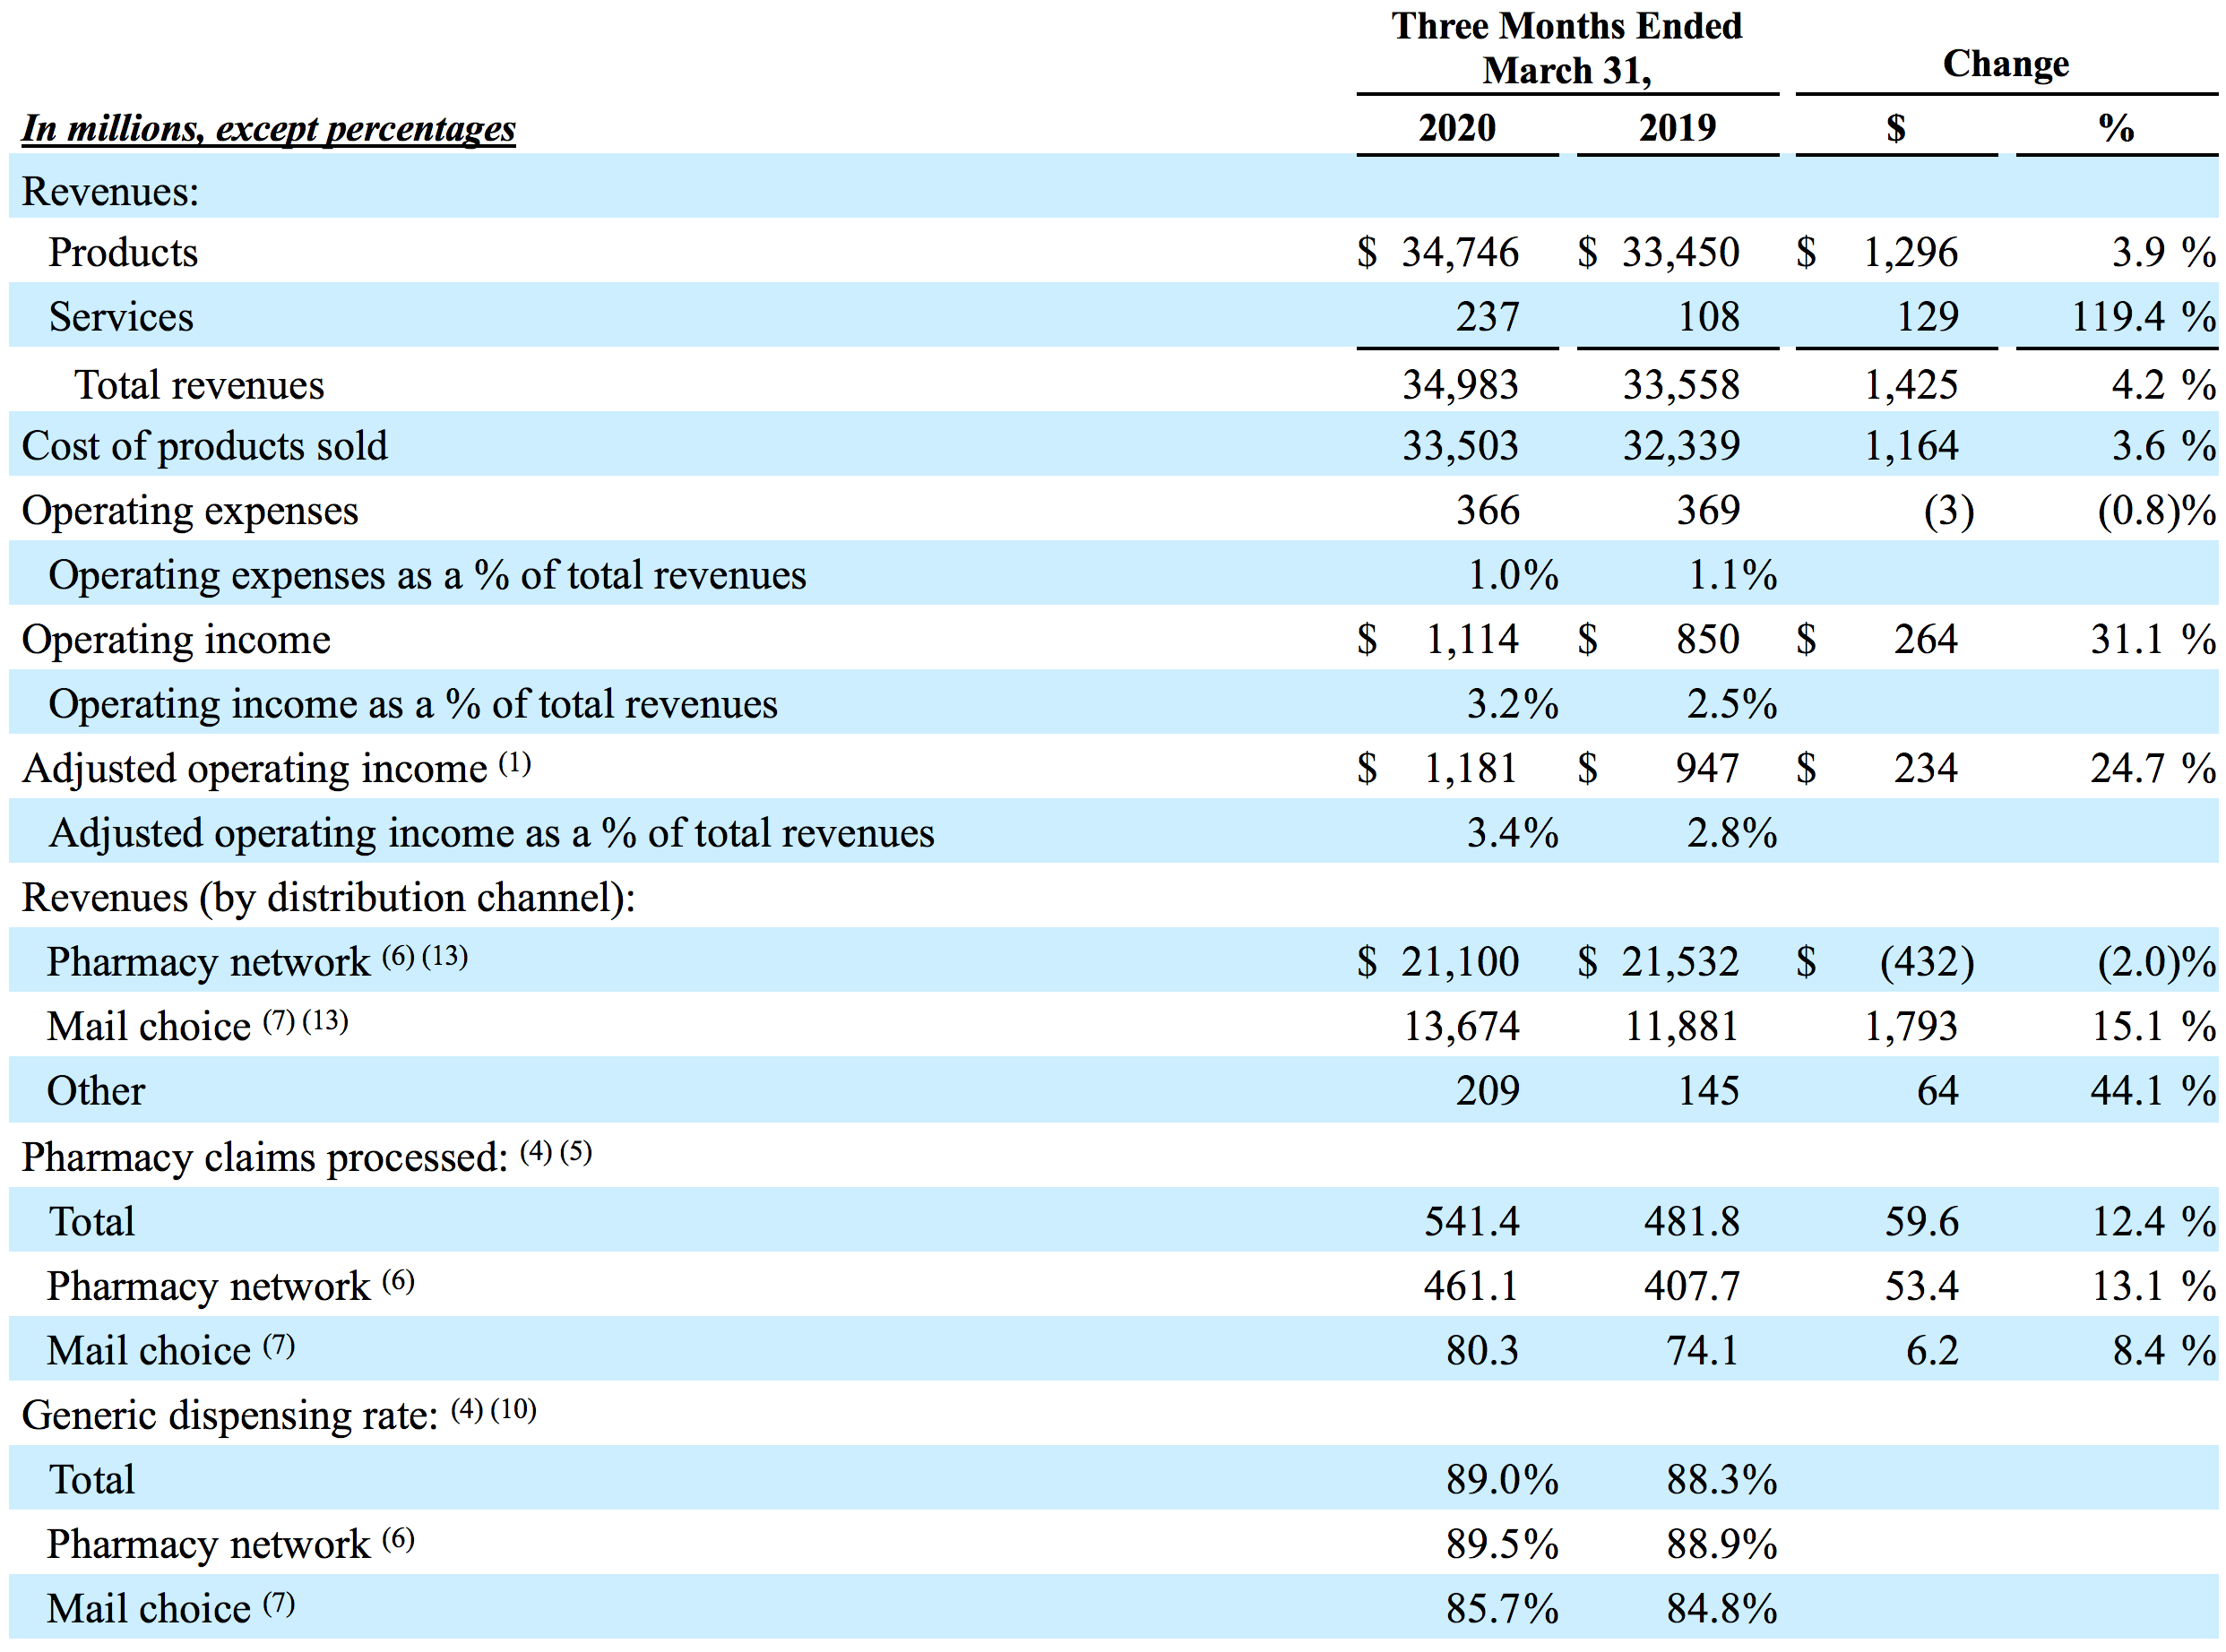
Task: Select operating income 2019 value 850
Action: click(1707, 639)
